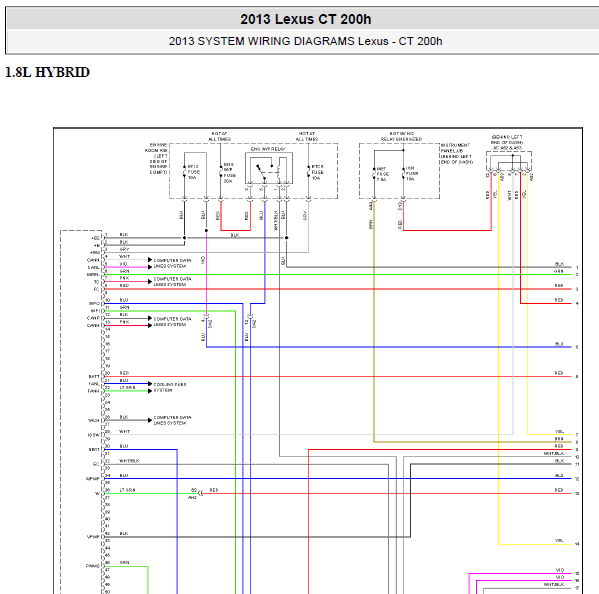Click the 'FANH' terminal label
The image size is (599, 594).
[x=94, y=391]
